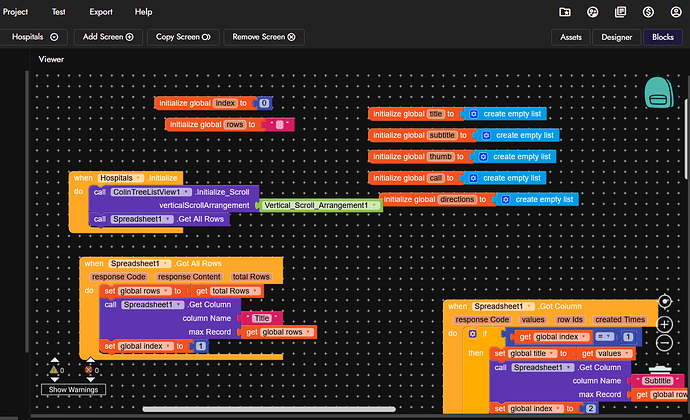Click the vertical workspace scrollbar

(x=687, y=139)
